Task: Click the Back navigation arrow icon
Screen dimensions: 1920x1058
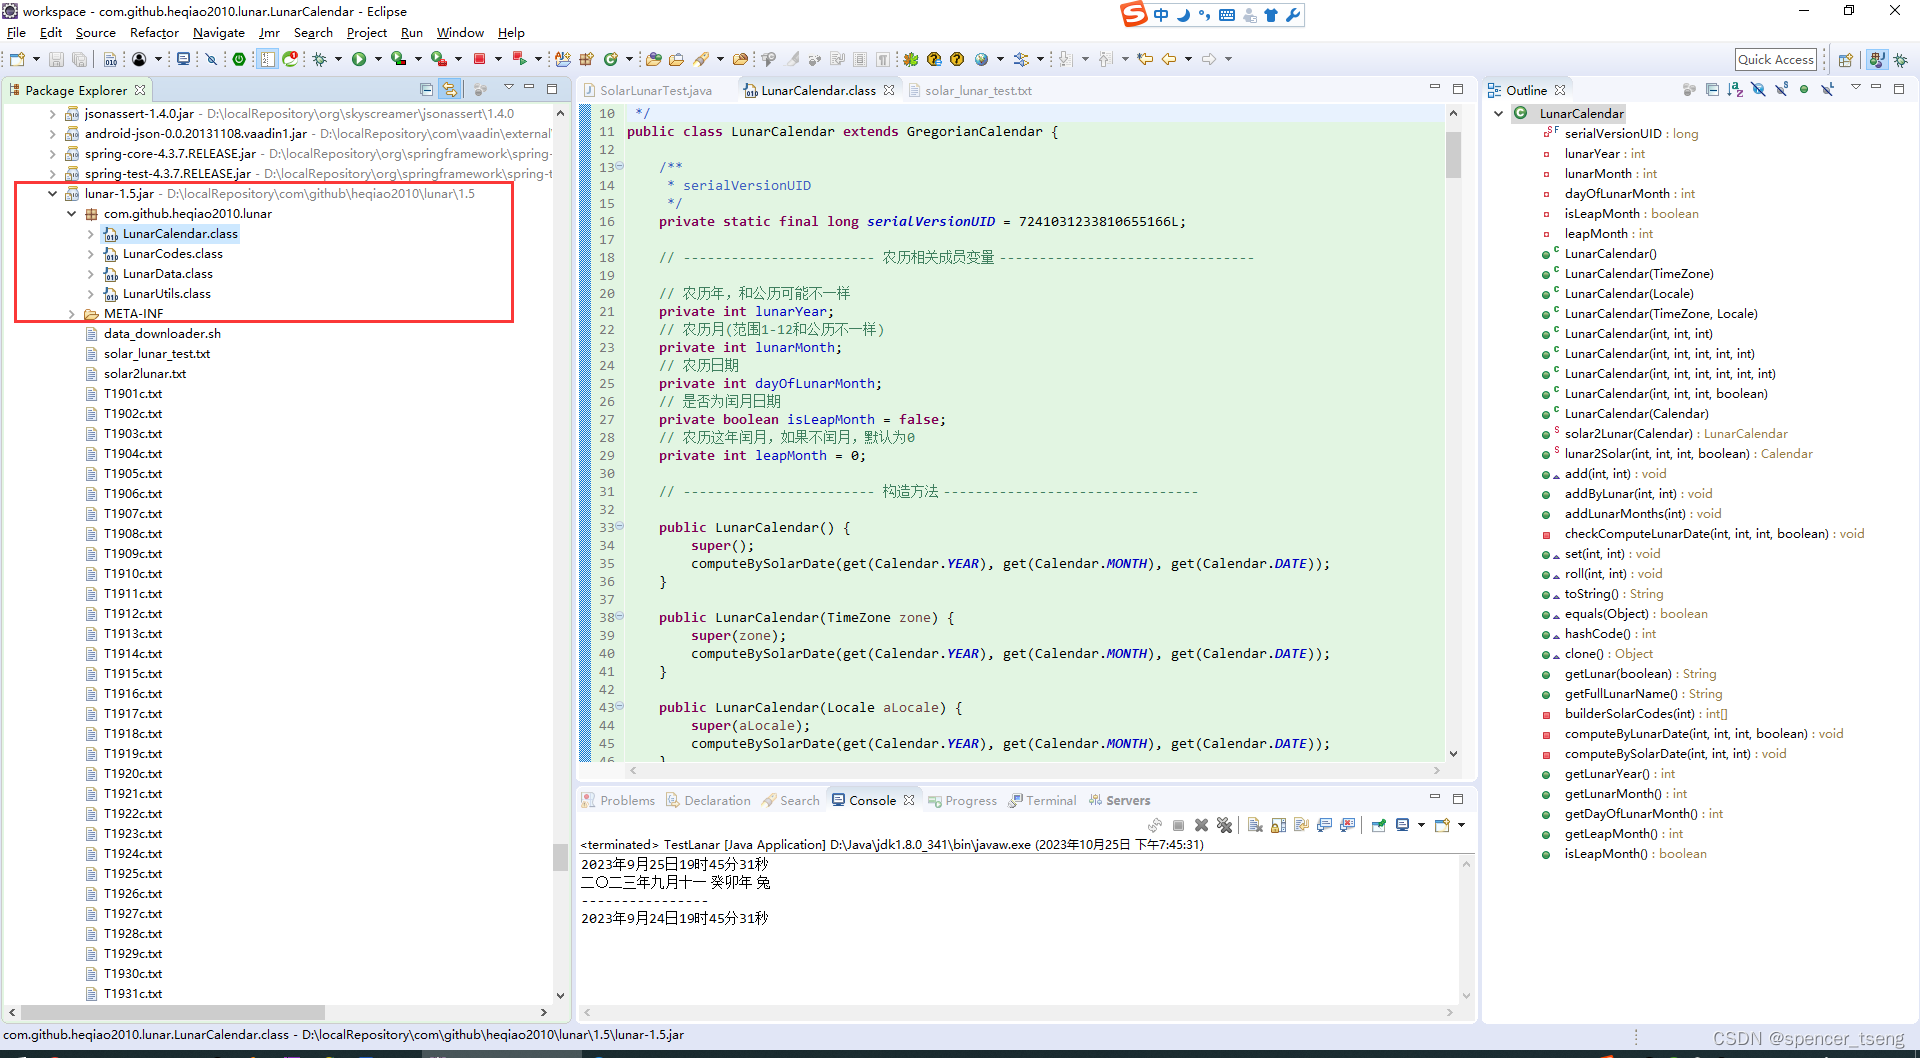Action: (x=1168, y=59)
